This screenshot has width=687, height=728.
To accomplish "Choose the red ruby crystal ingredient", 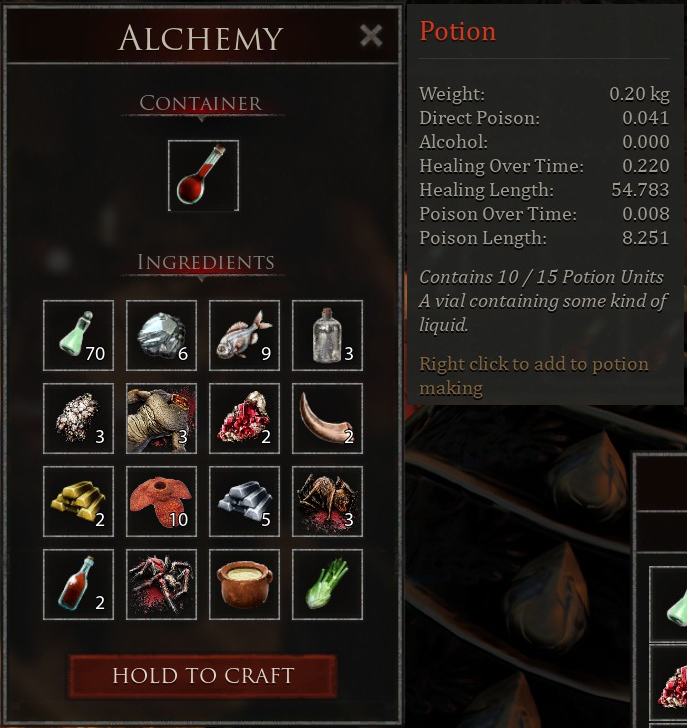I will (x=244, y=418).
